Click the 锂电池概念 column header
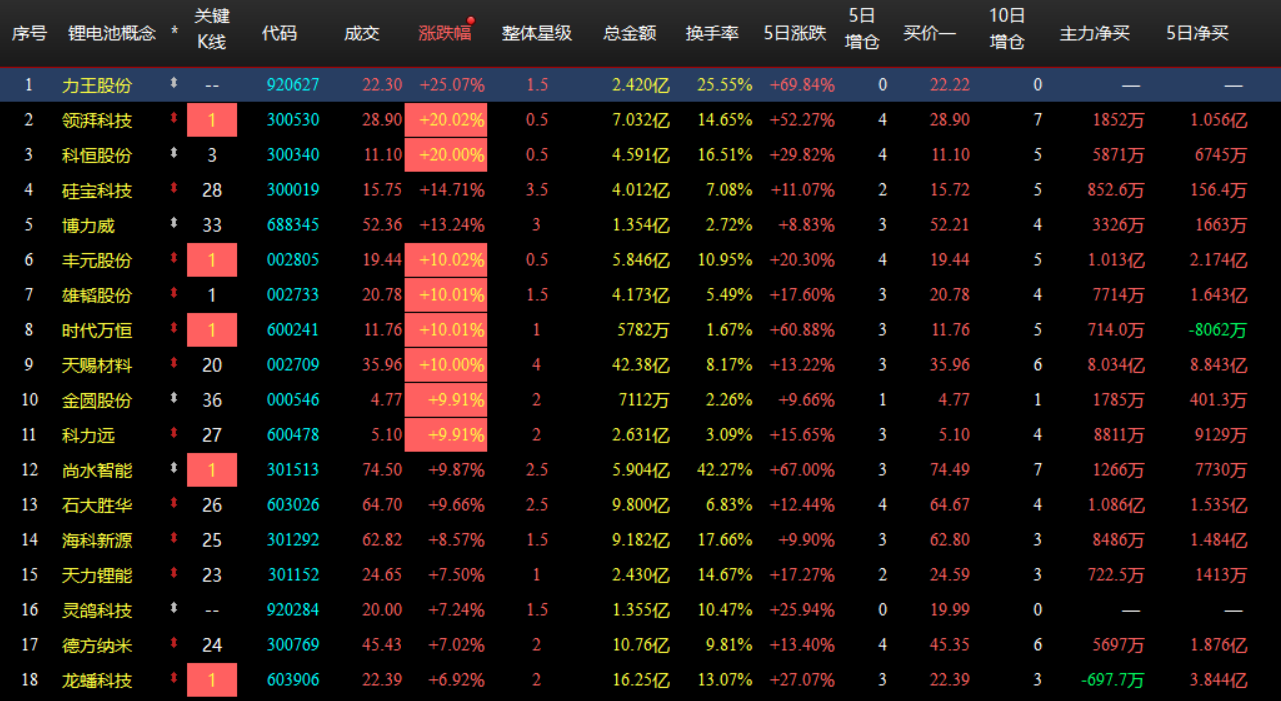1281x701 pixels. pos(111,33)
